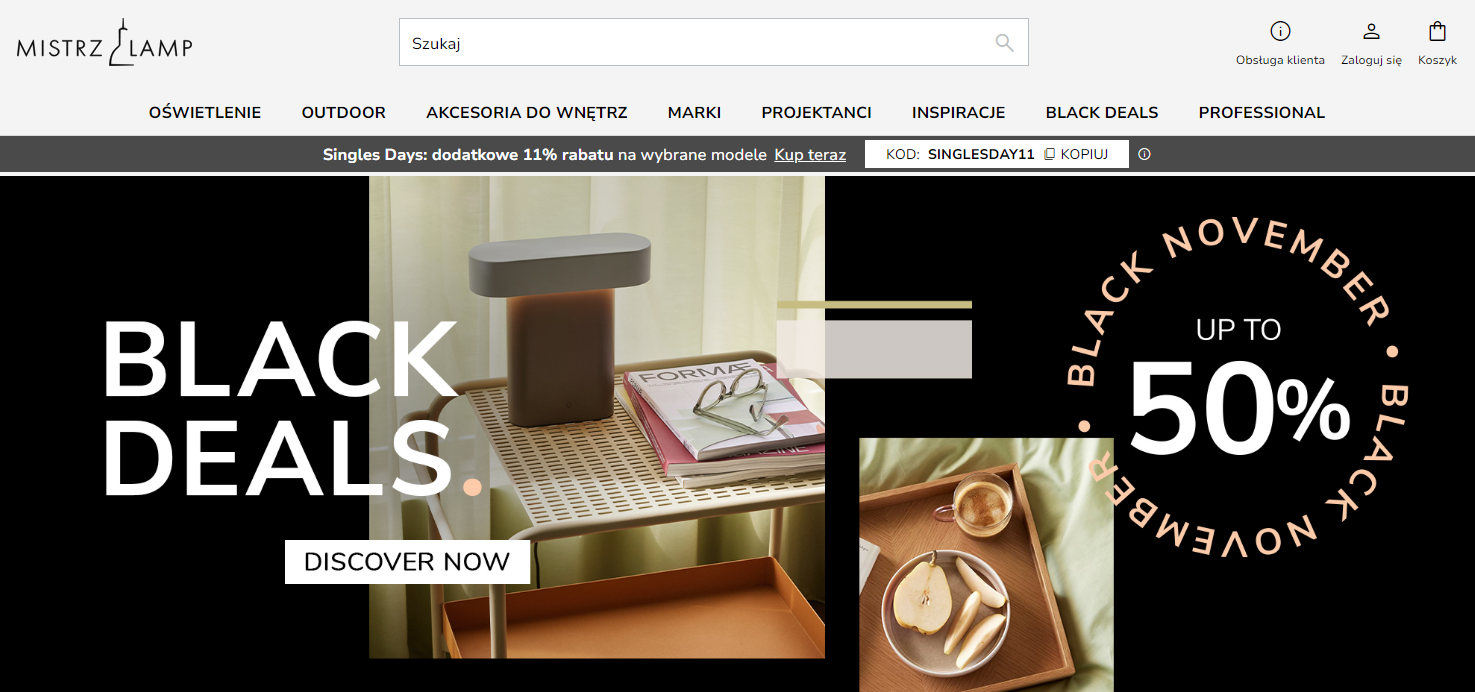The width and height of the screenshot is (1475, 692).
Task: Focus the Szukaj search field
Action: point(713,43)
